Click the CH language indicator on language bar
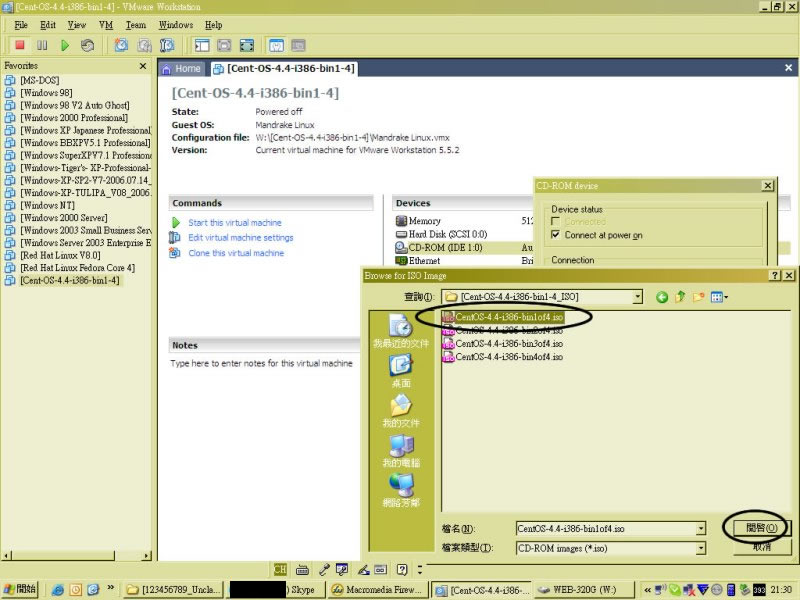The image size is (800, 600). [280, 569]
